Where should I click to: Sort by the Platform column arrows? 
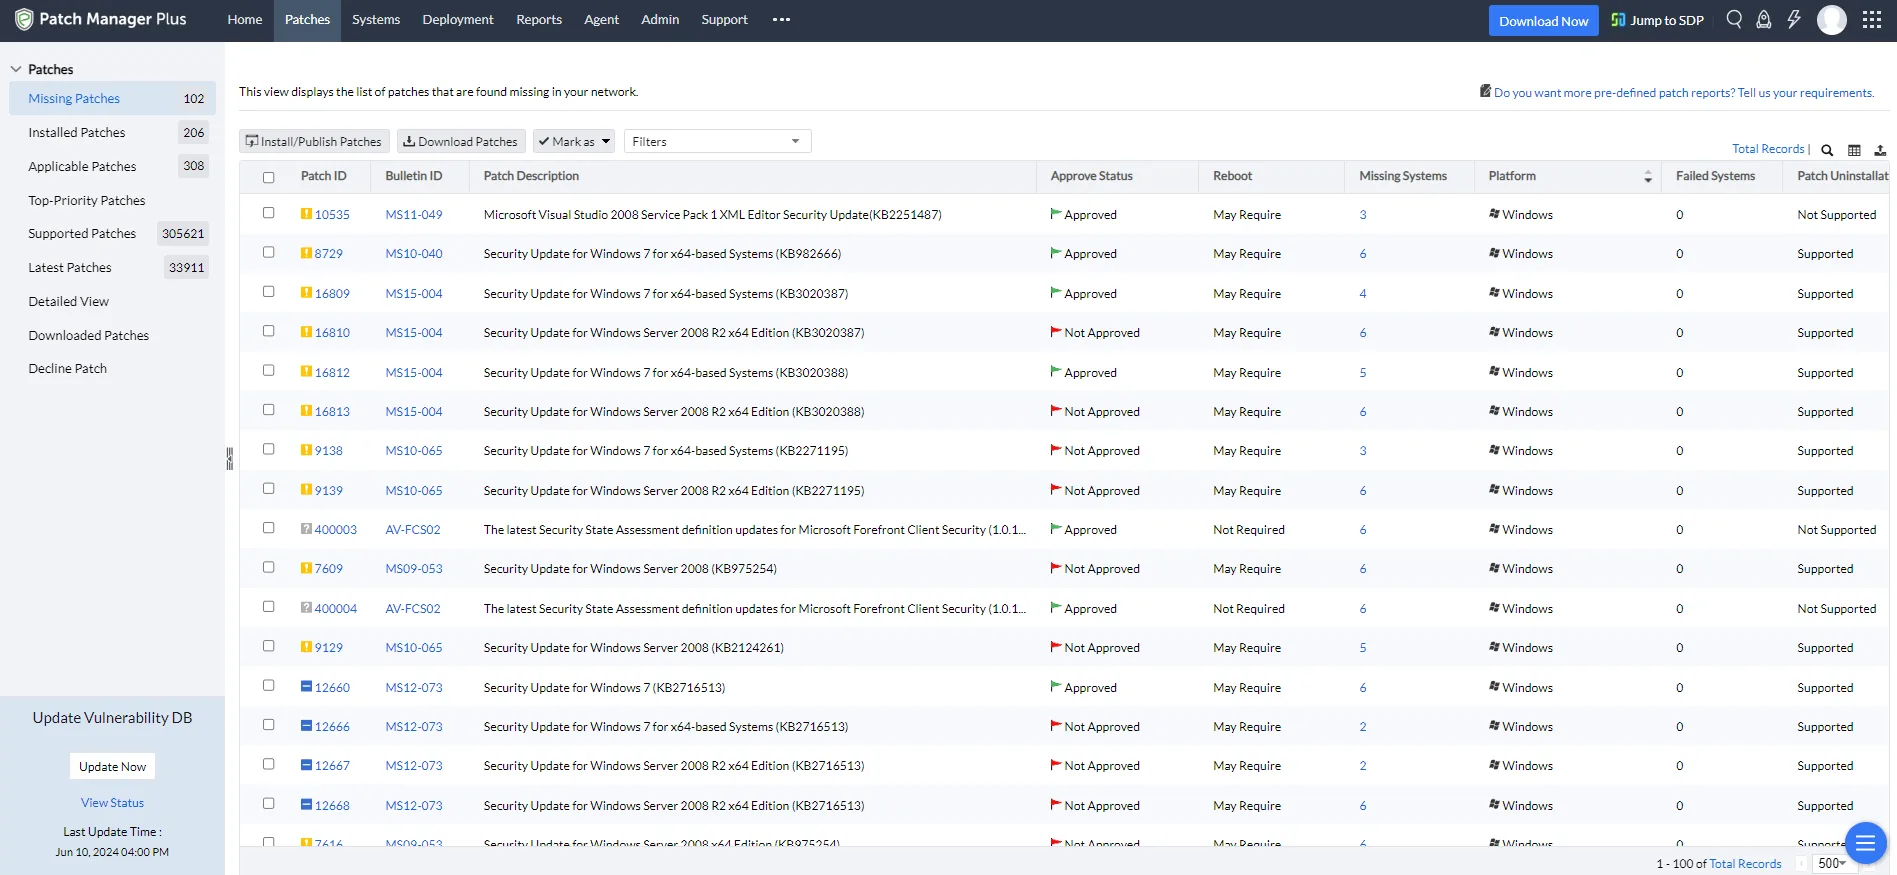pos(1647,177)
